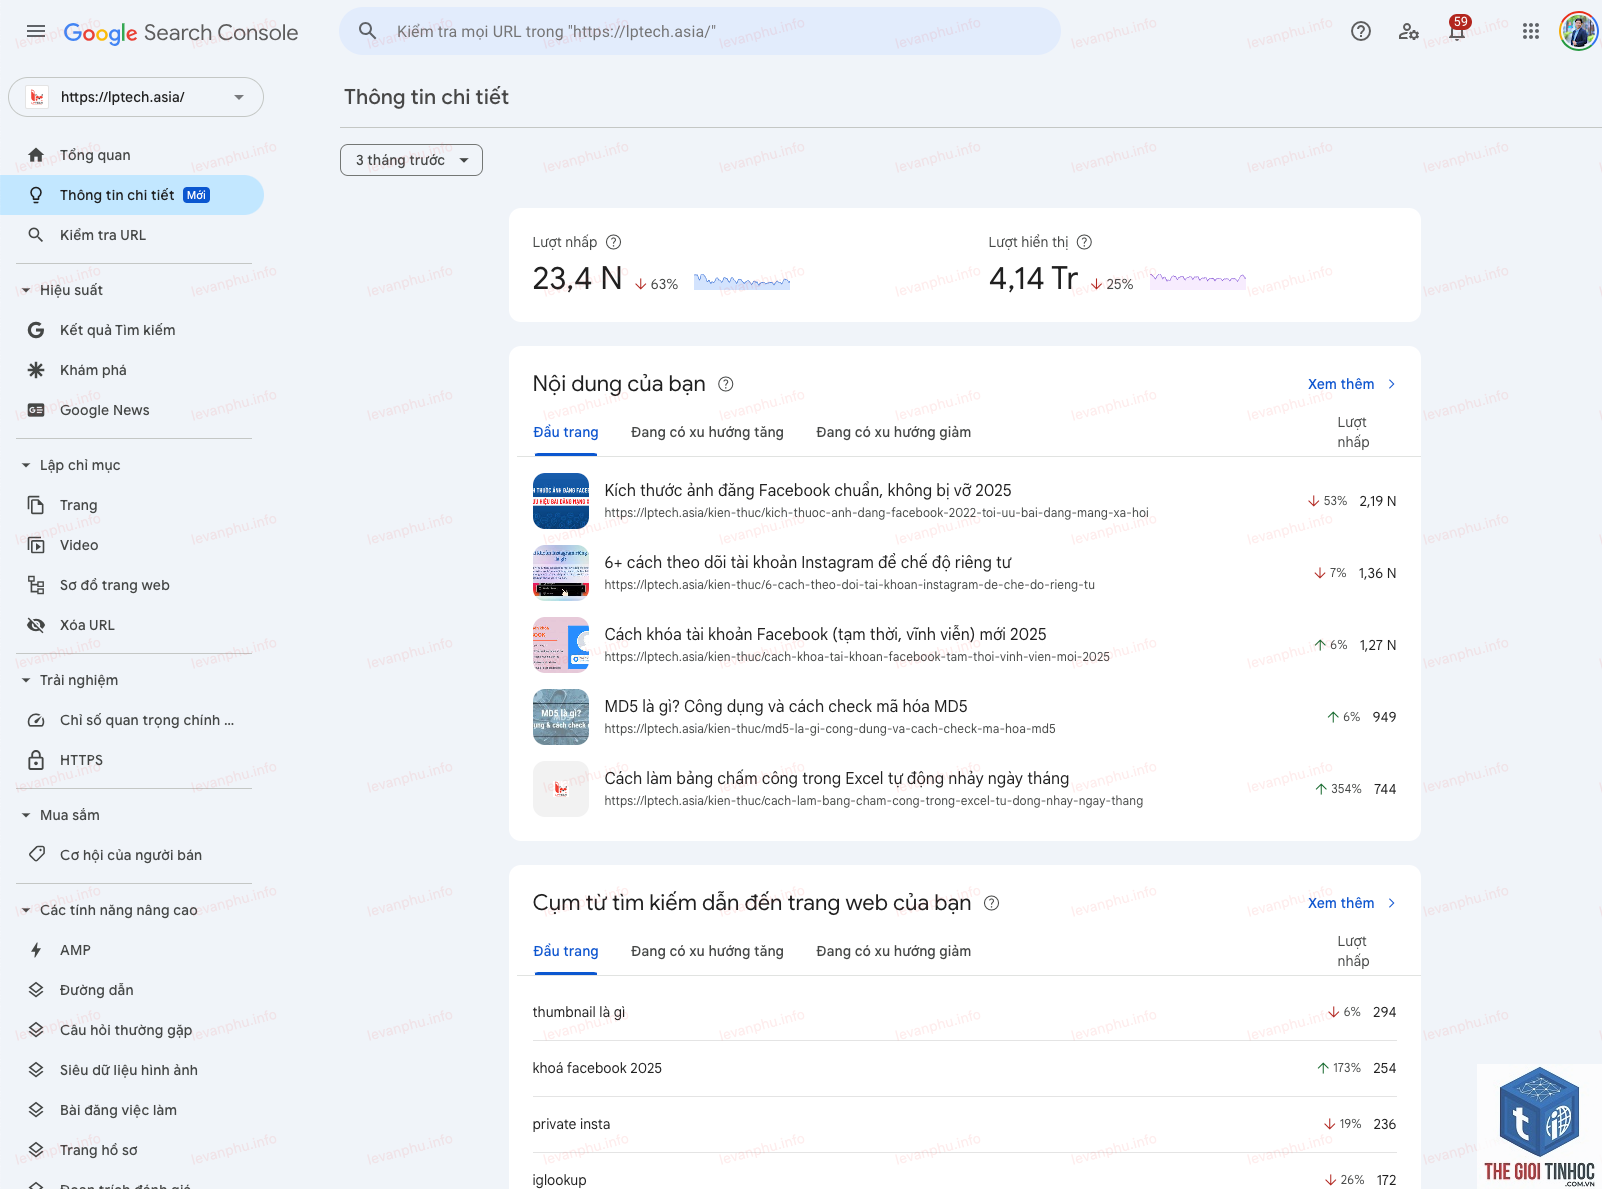Open the Google apps grid
The height and width of the screenshot is (1189, 1602).
1531,31
